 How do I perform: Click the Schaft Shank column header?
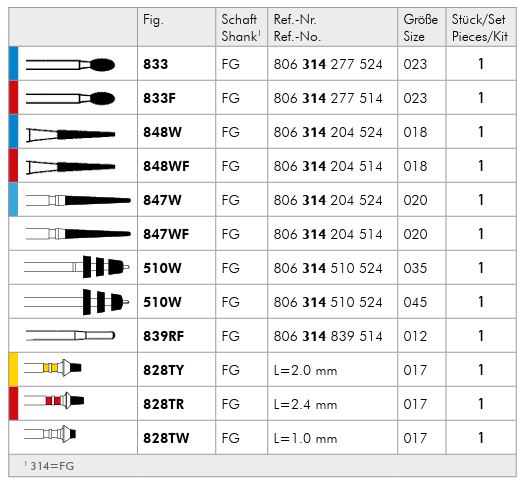[241, 28]
